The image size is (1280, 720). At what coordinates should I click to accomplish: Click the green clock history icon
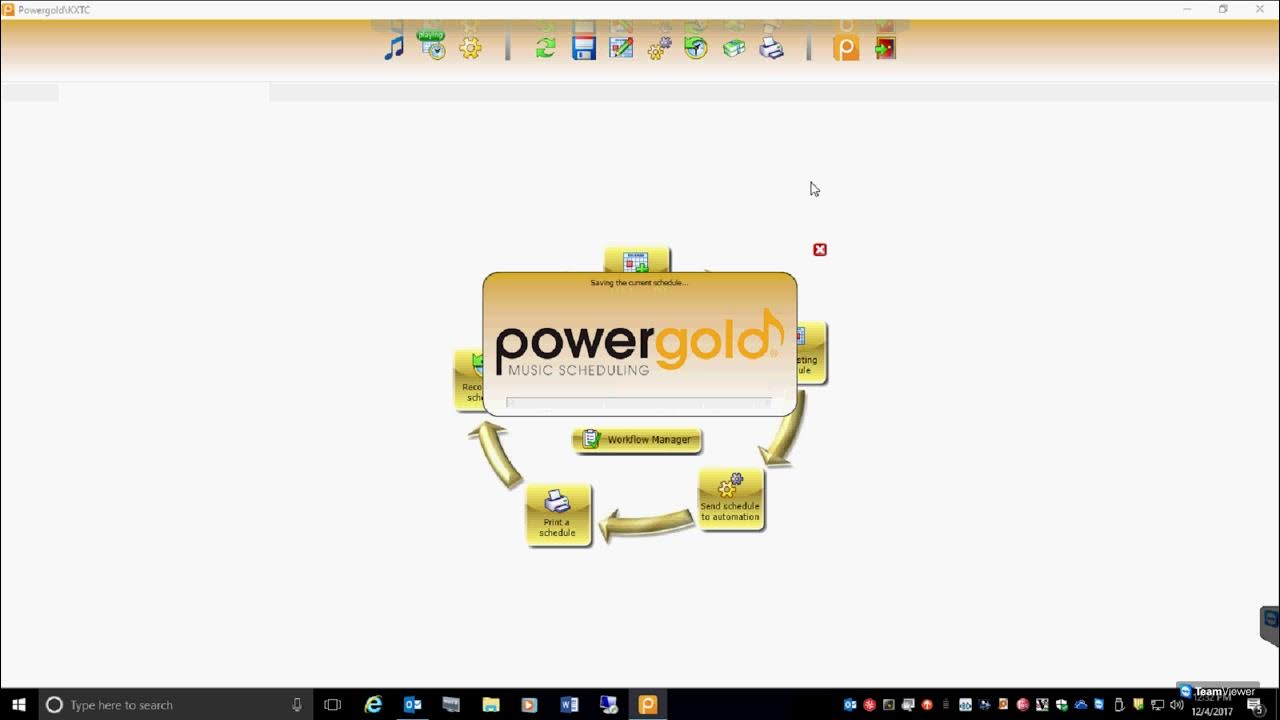696,47
